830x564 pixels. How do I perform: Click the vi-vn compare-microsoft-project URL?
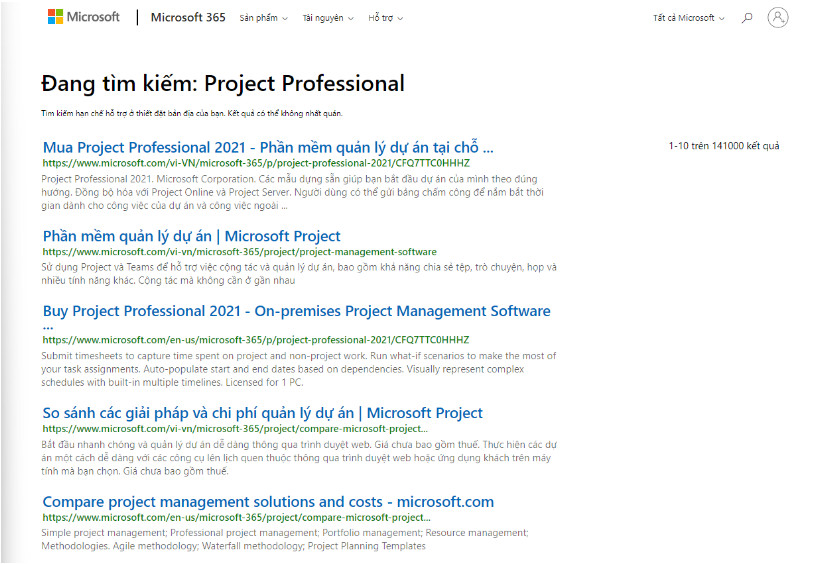(235, 429)
